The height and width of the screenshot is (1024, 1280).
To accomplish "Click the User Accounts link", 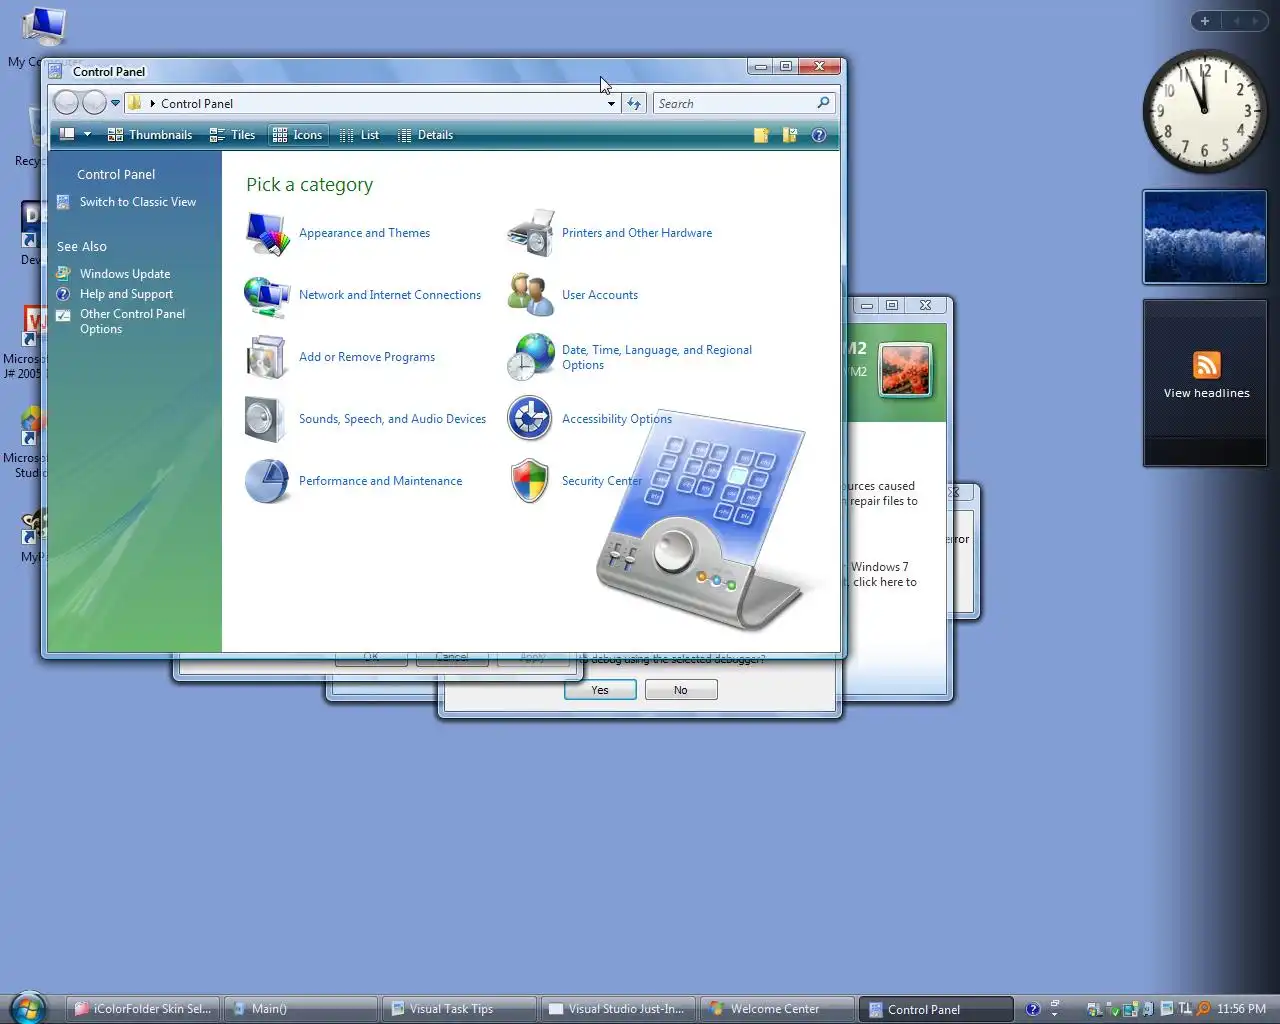I will (x=600, y=295).
